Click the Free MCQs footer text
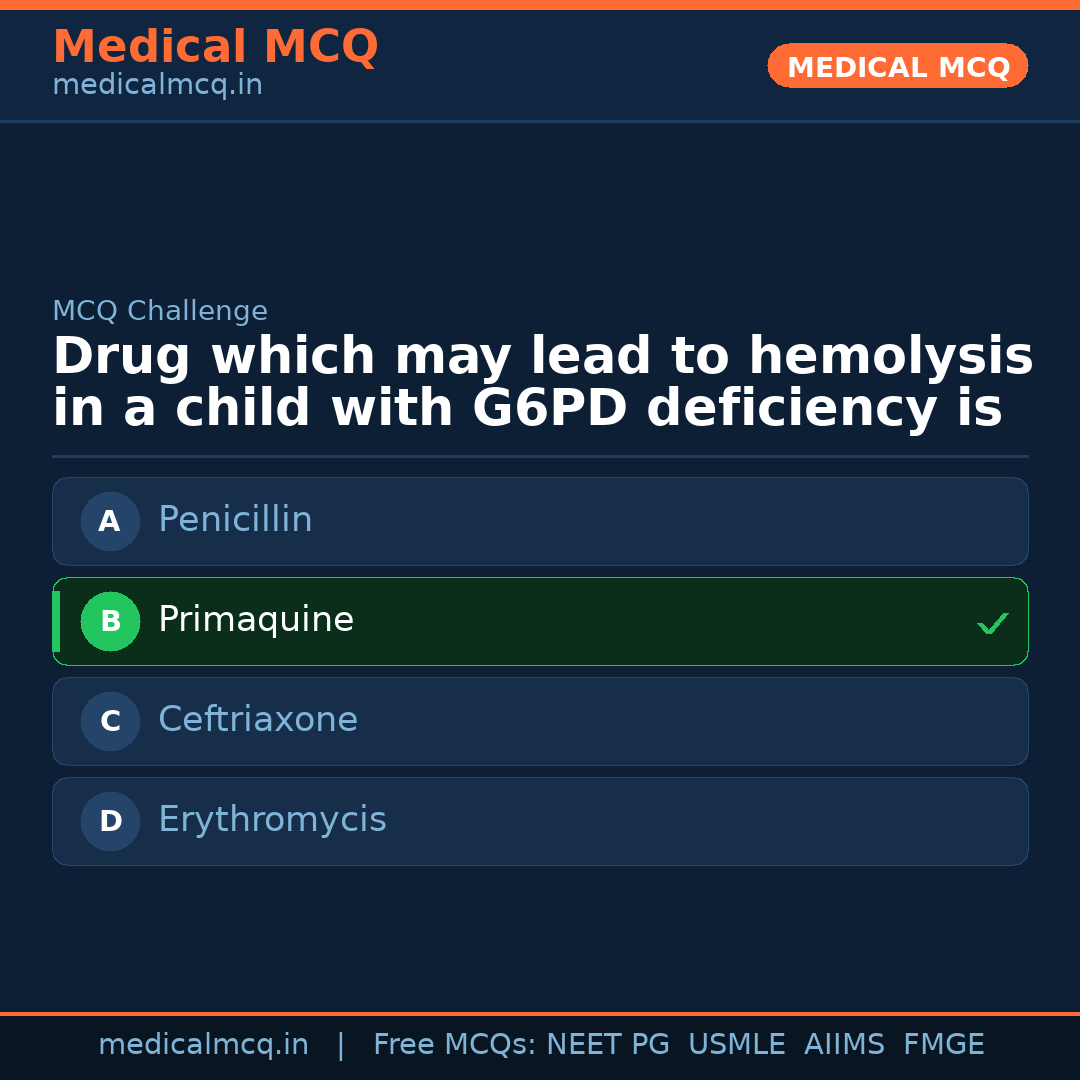Viewport: 1080px width, 1080px height. tap(455, 1045)
